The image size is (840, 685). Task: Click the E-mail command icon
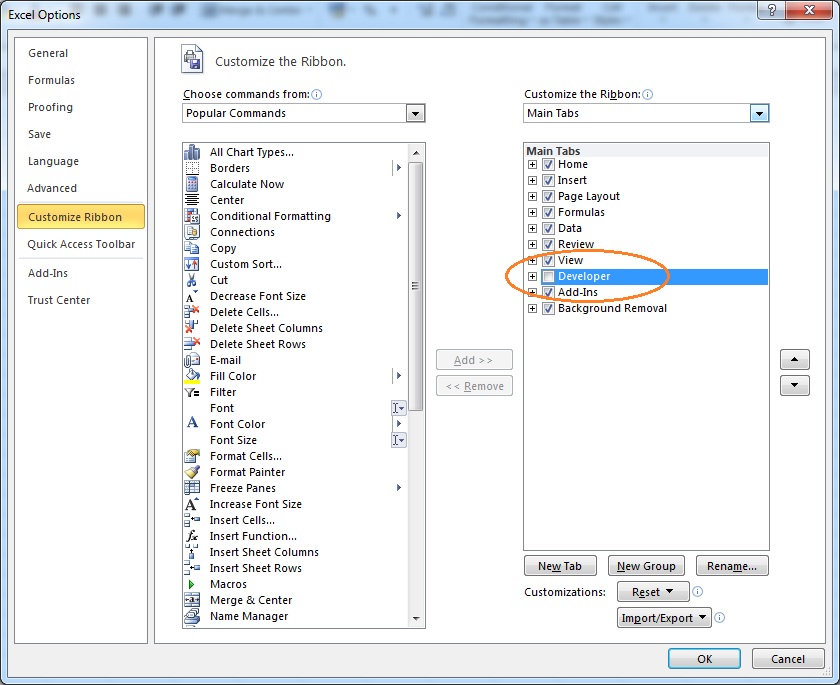pos(192,360)
